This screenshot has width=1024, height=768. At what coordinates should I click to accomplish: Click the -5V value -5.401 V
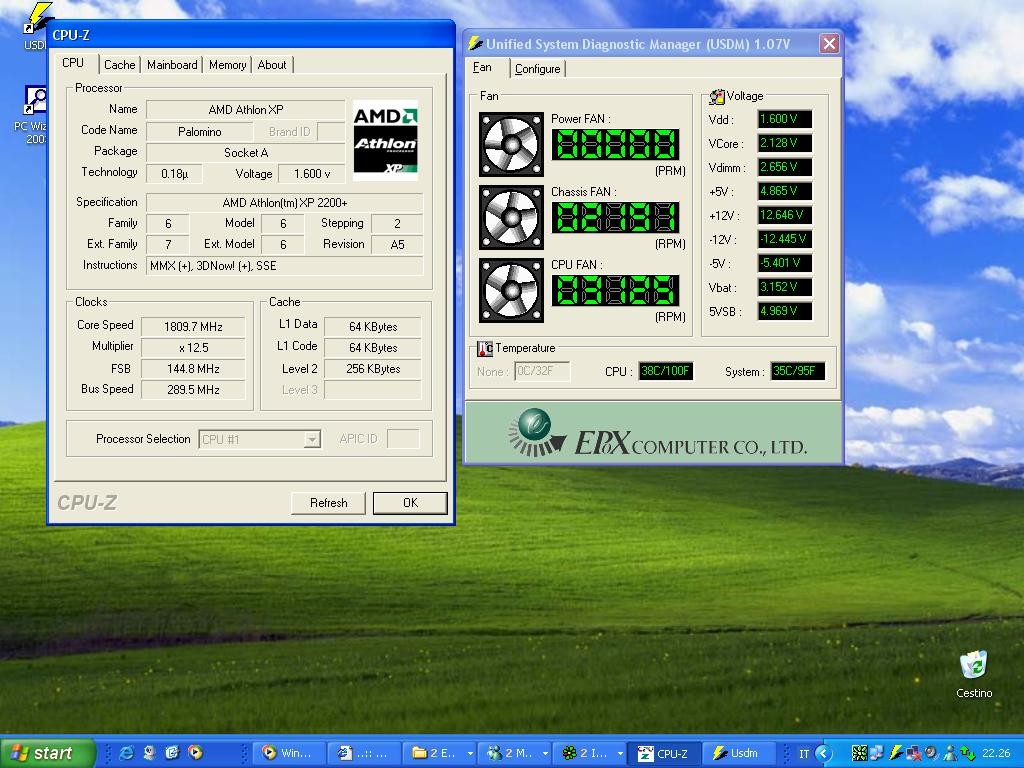[x=784, y=263]
